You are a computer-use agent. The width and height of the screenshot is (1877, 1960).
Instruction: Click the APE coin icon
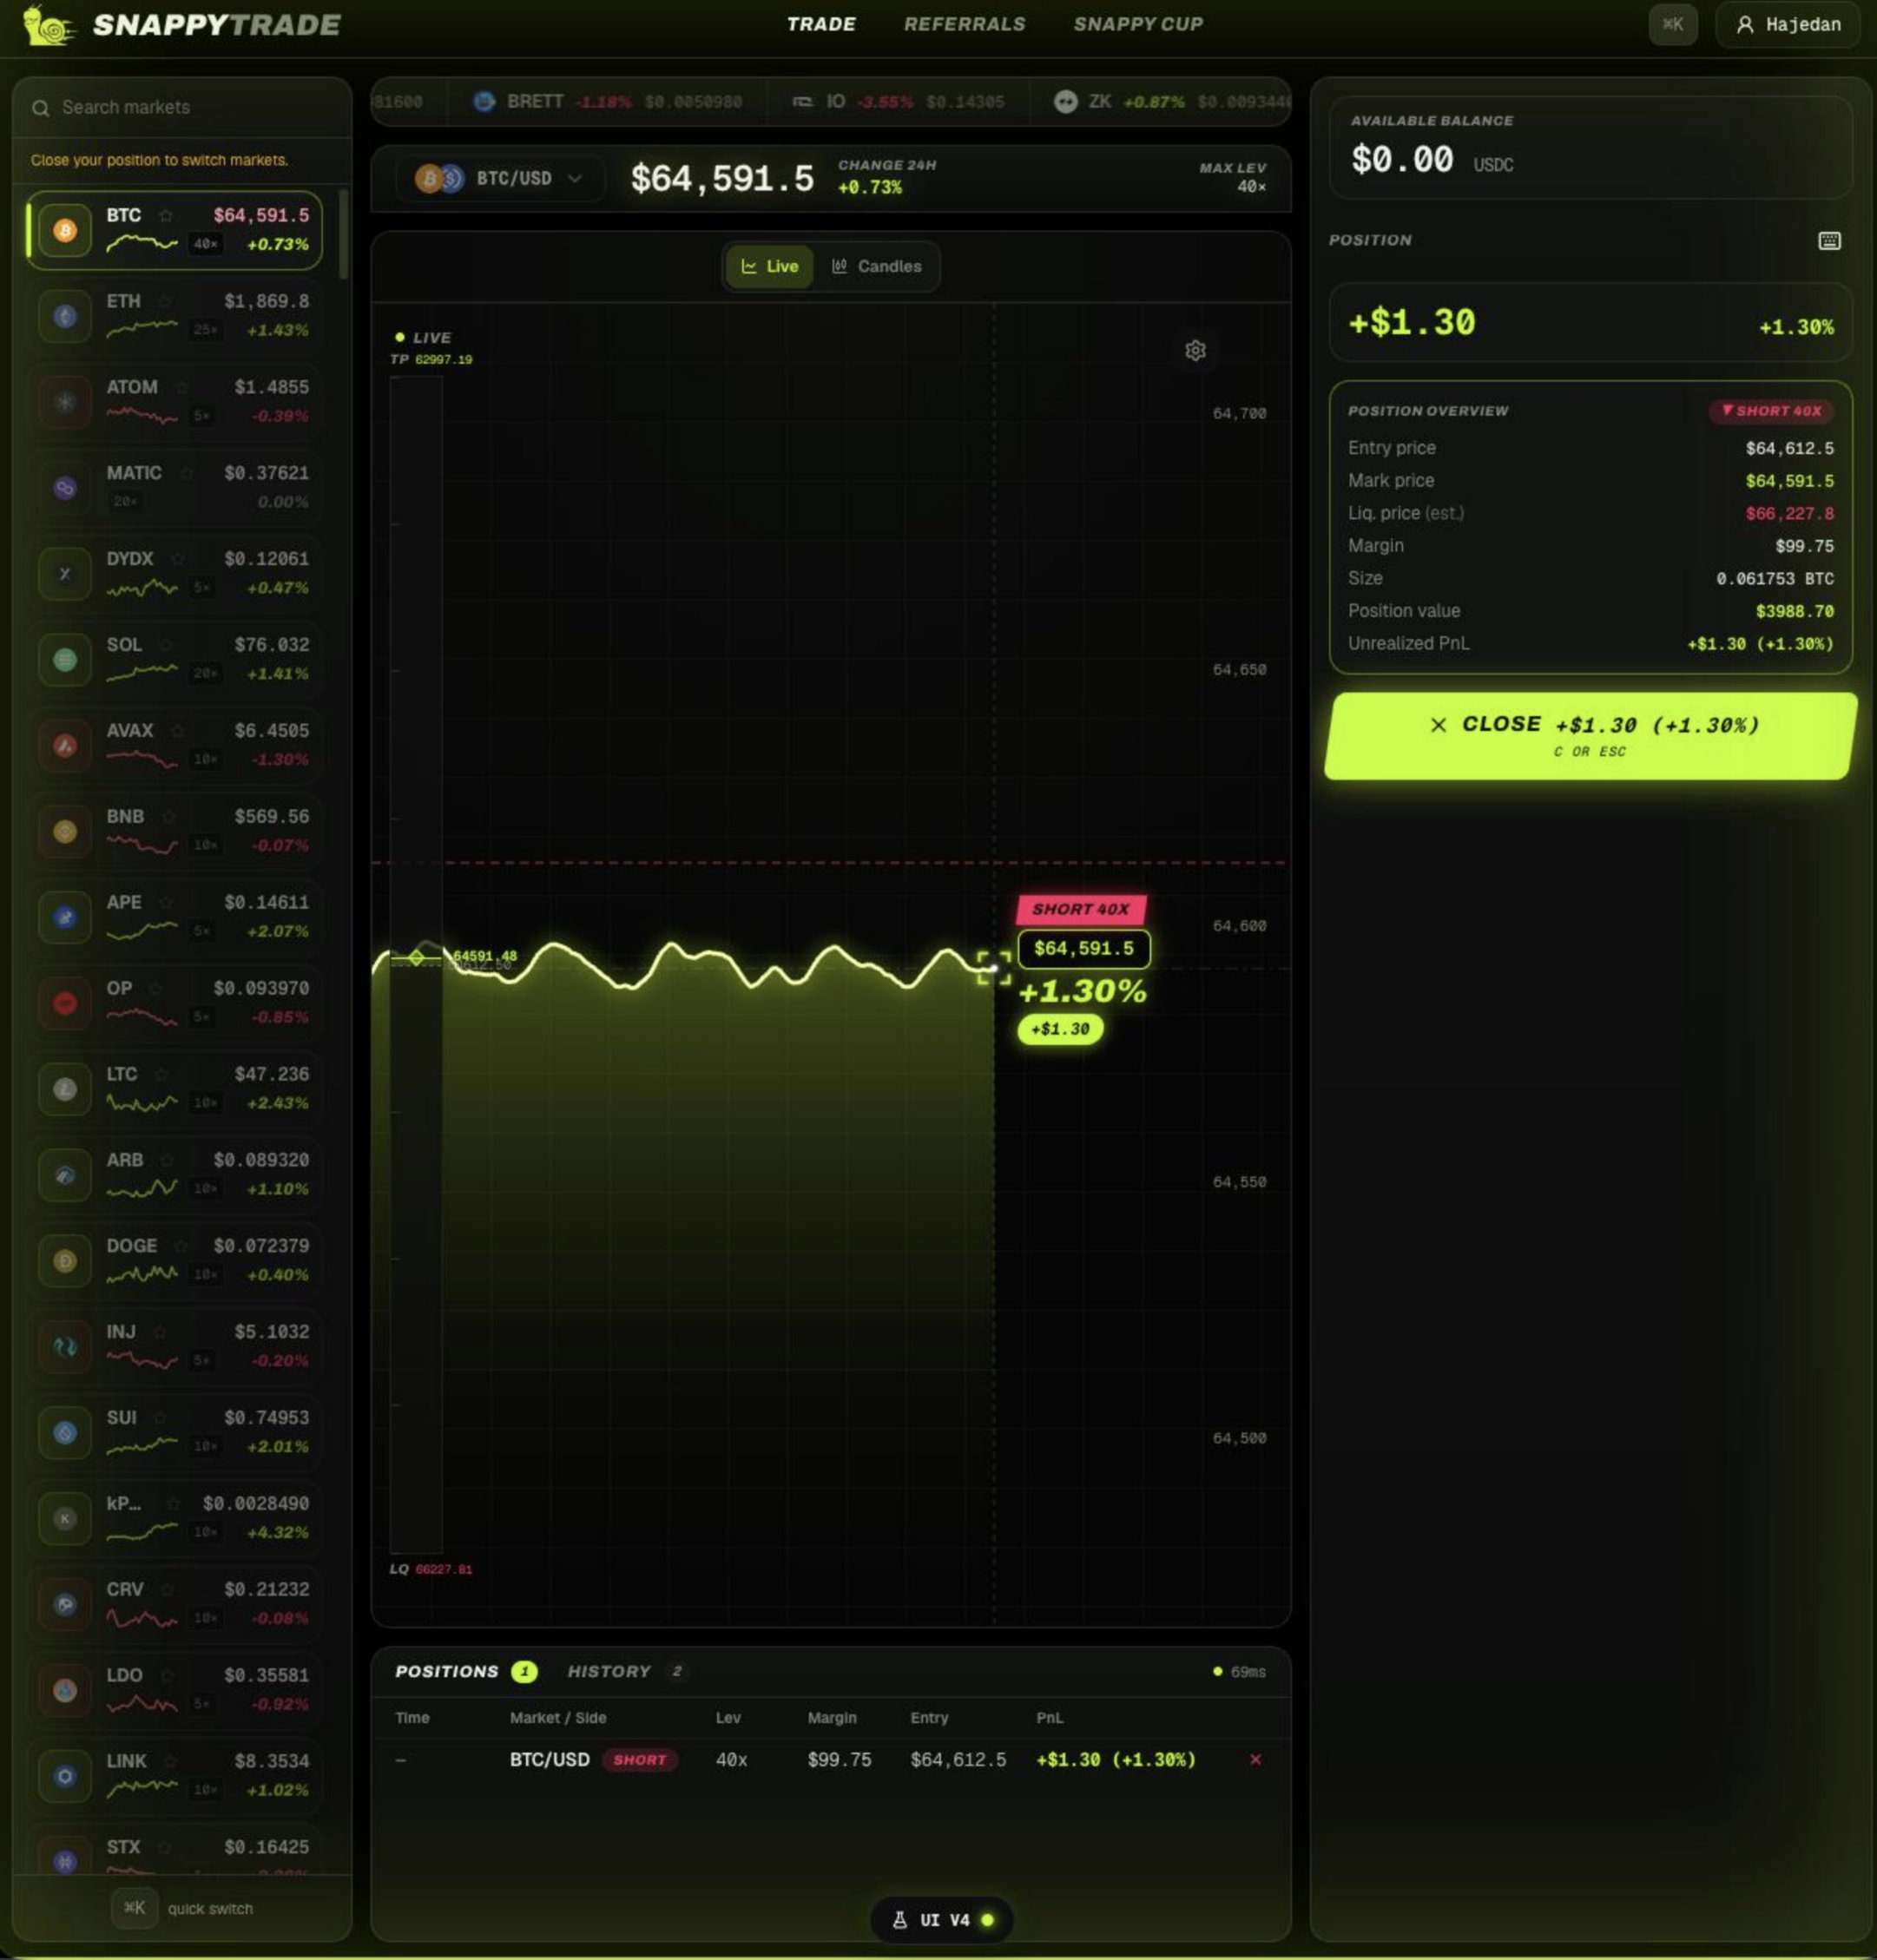(x=65, y=917)
